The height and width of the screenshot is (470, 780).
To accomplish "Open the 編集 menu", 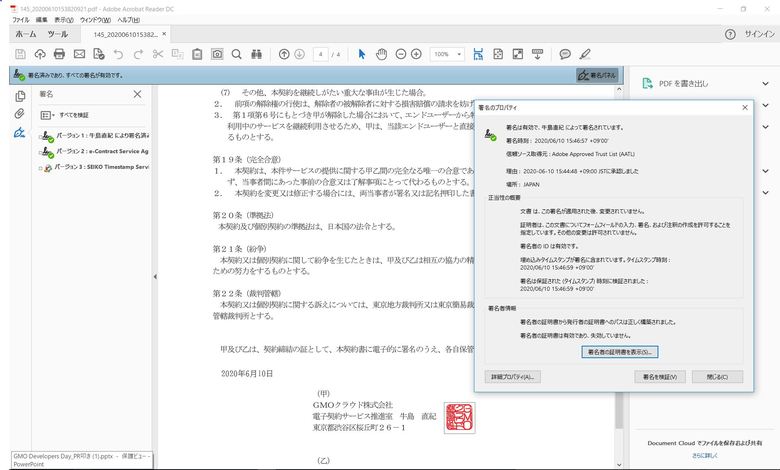I will click(42, 20).
